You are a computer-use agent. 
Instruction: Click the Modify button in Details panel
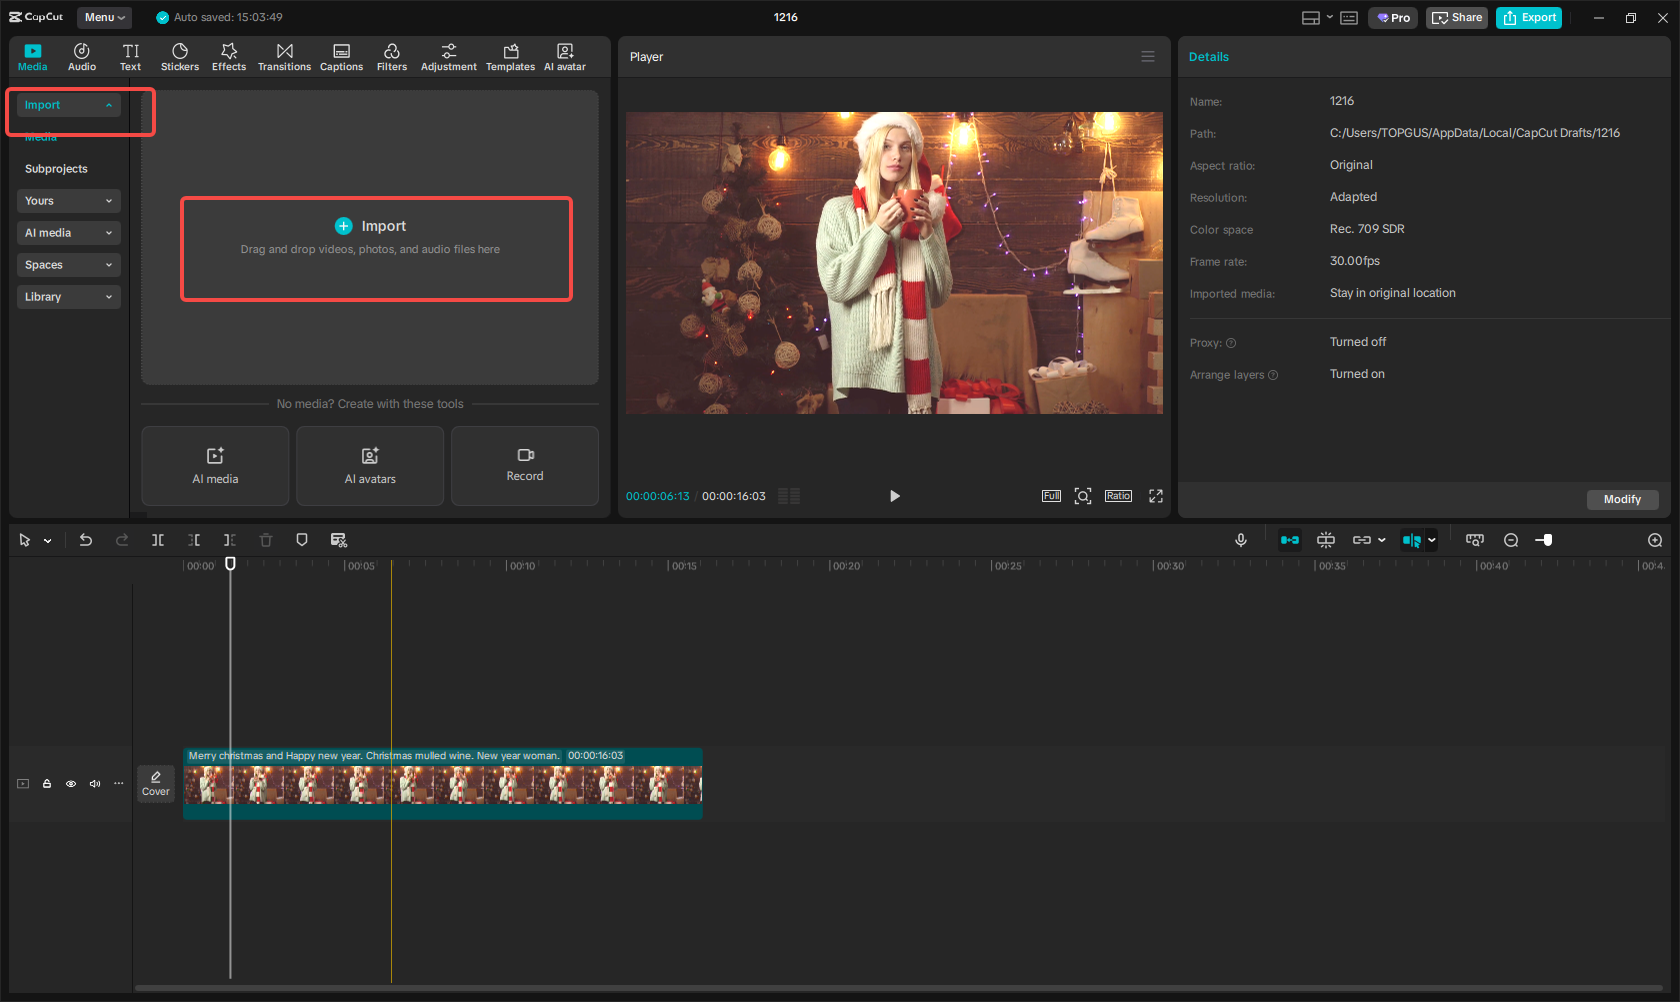point(1622,499)
